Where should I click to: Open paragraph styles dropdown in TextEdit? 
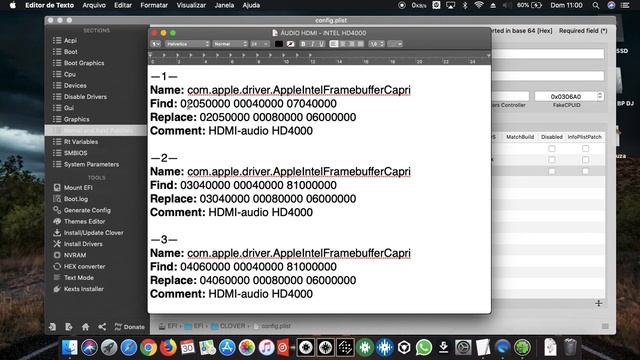(x=156, y=44)
